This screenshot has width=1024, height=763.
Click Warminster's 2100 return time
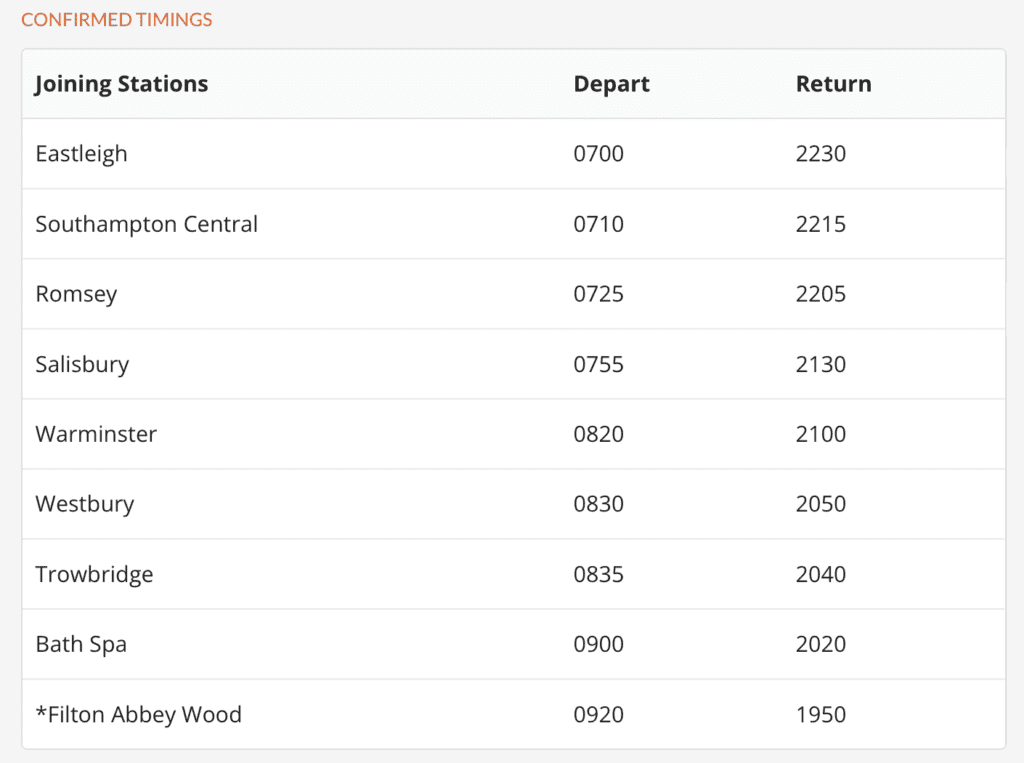click(x=820, y=434)
